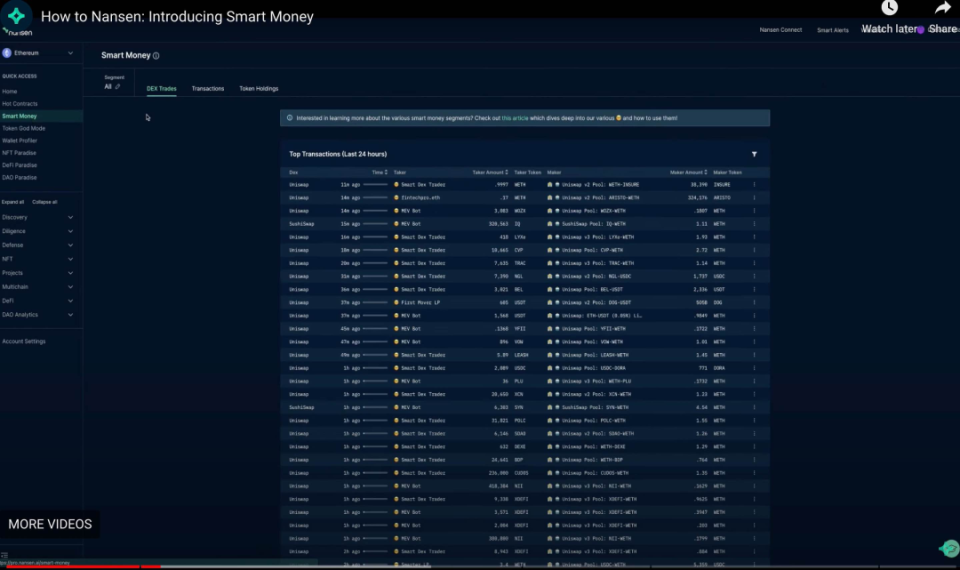This screenshot has width=960, height=570.
Task: Open row menu for LYXe-WETH trade
Action: [754, 237]
